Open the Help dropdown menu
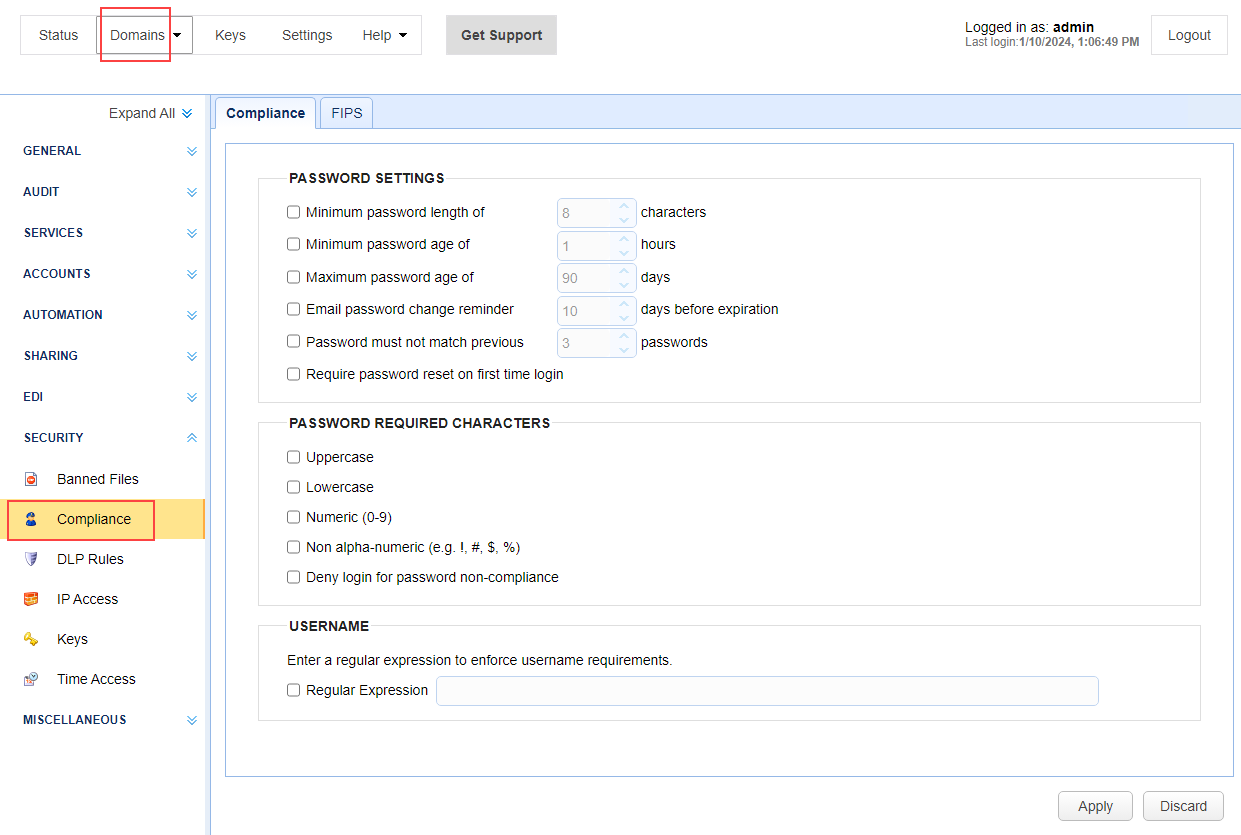1241x835 pixels. tap(384, 35)
